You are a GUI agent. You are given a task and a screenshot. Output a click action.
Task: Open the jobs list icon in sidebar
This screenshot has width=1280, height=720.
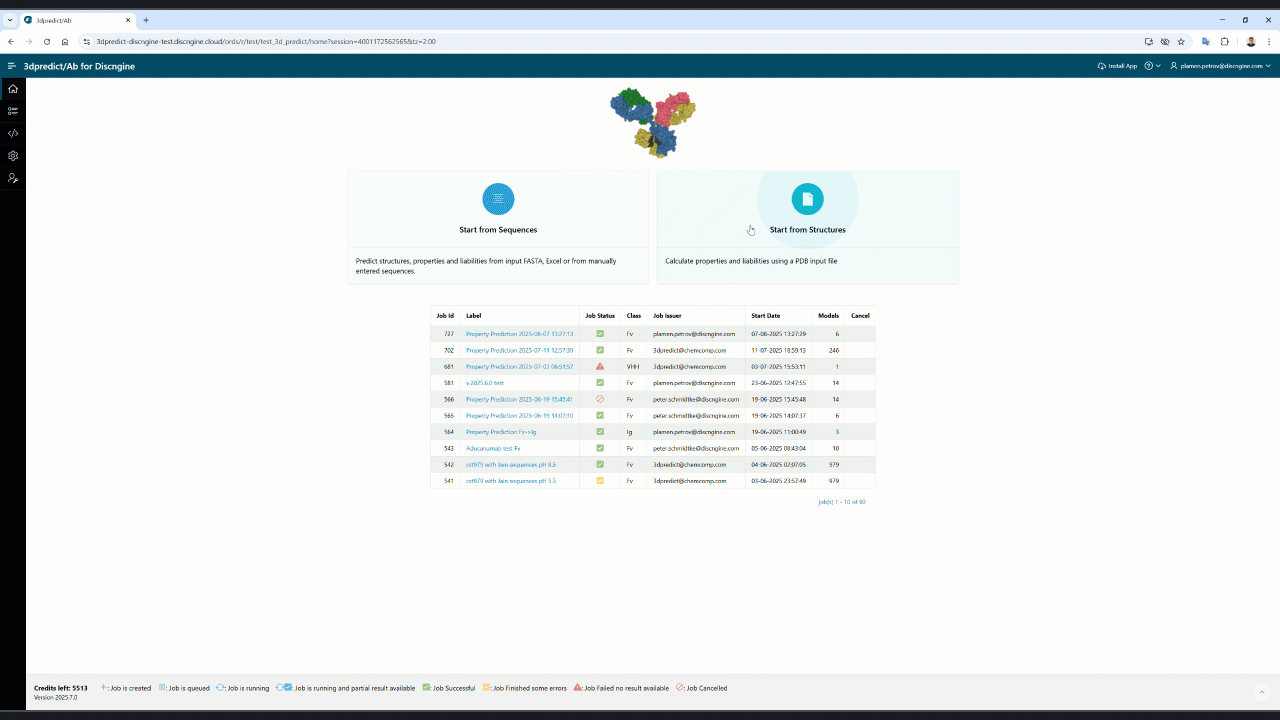13,111
